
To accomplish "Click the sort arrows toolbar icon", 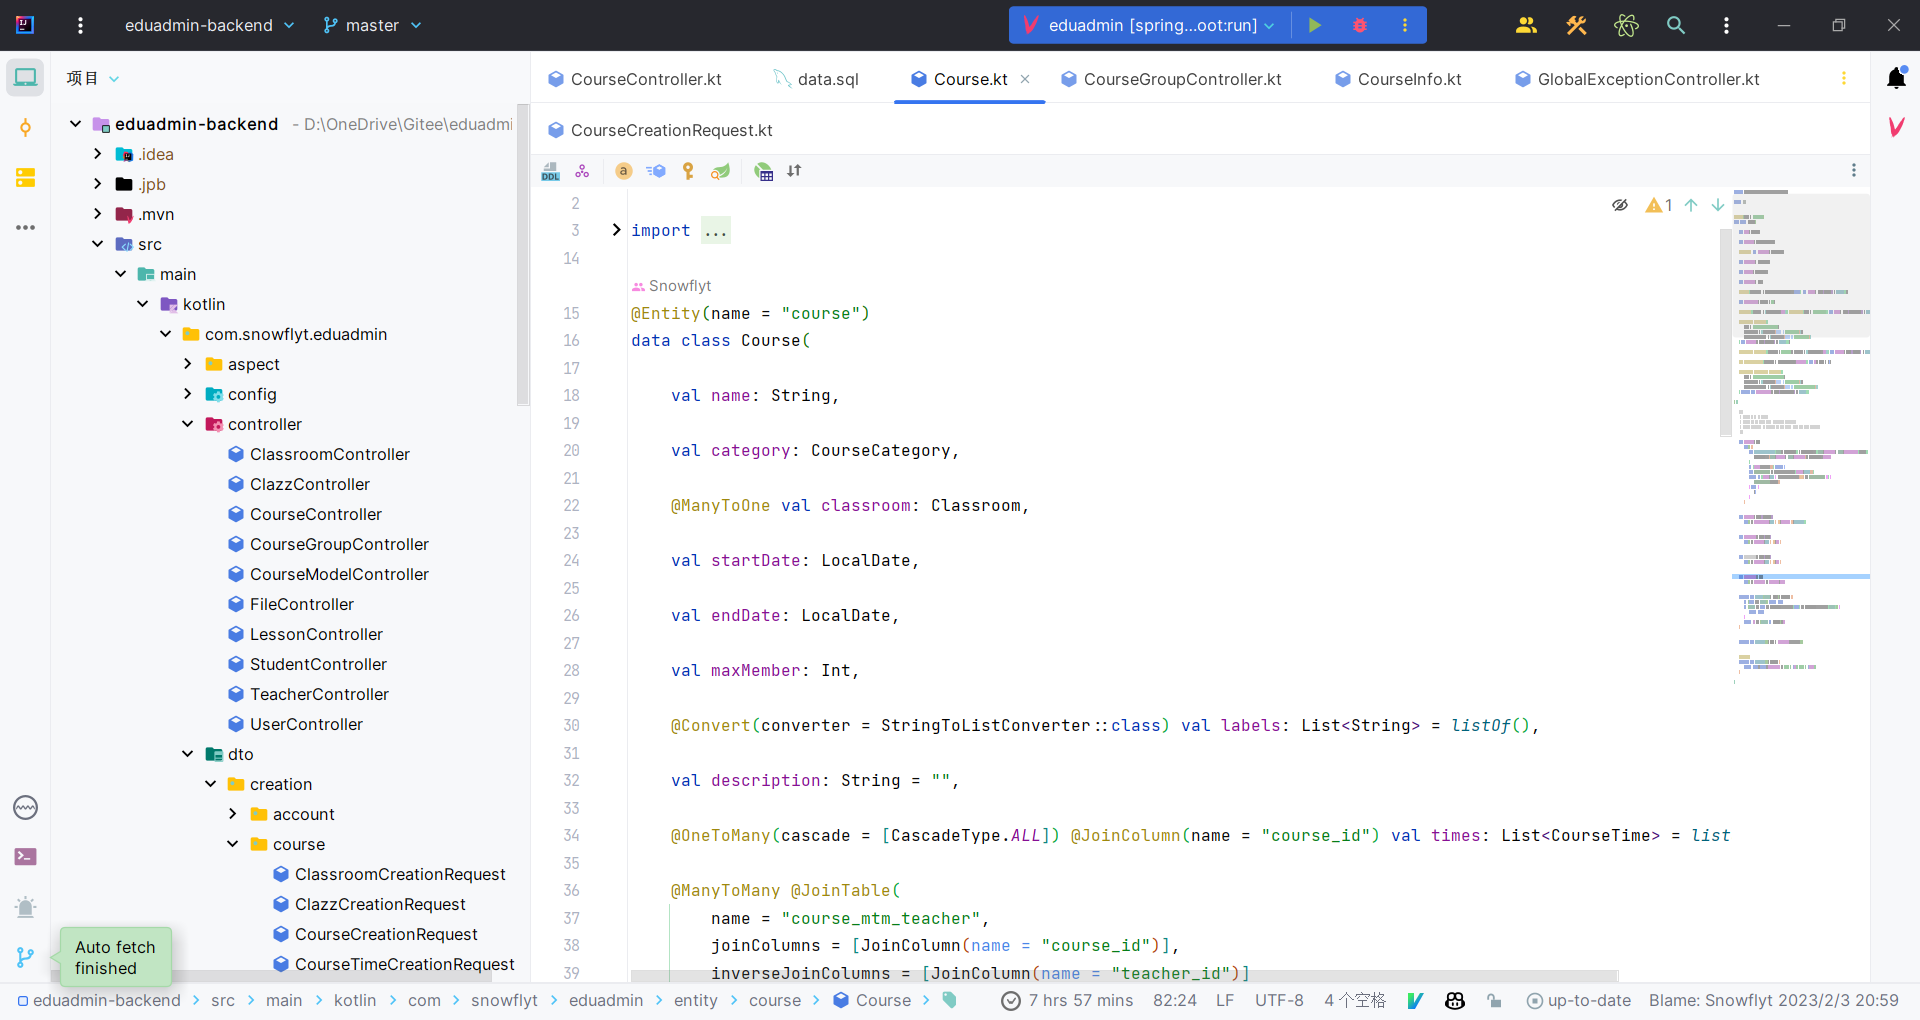I will coord(794,171).
